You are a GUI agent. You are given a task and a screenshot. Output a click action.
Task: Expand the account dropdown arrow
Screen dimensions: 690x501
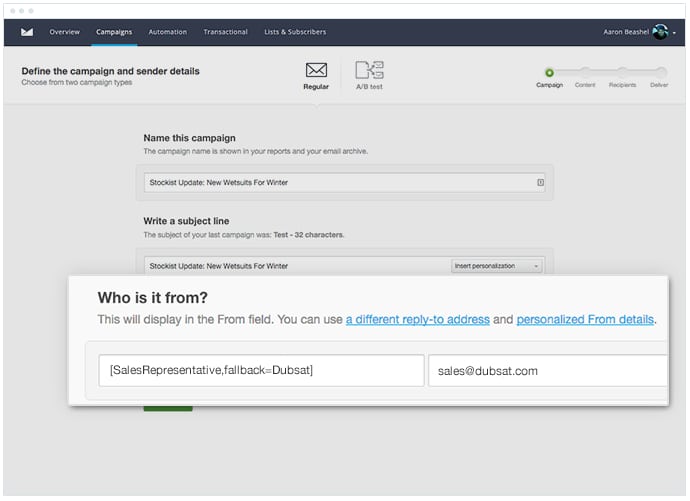tap(674, 33)
